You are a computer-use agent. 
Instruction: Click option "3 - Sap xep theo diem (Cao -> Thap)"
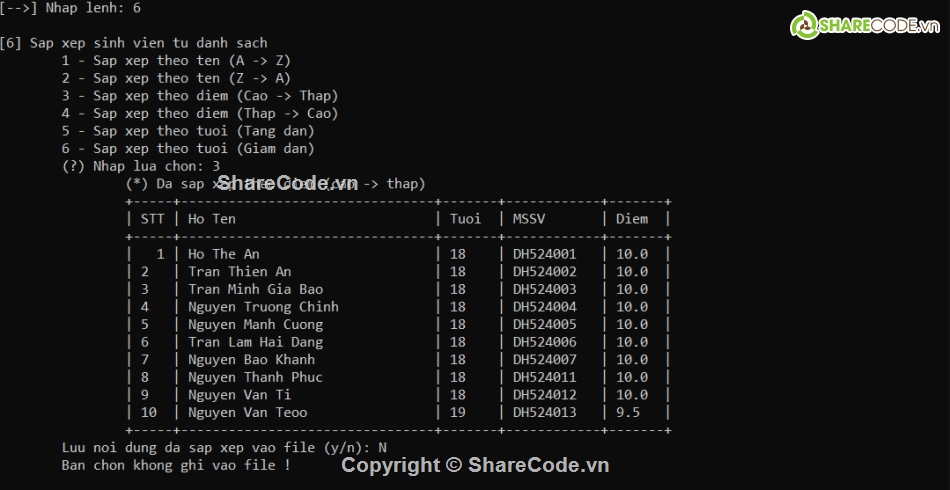click(x=200, y=96)
